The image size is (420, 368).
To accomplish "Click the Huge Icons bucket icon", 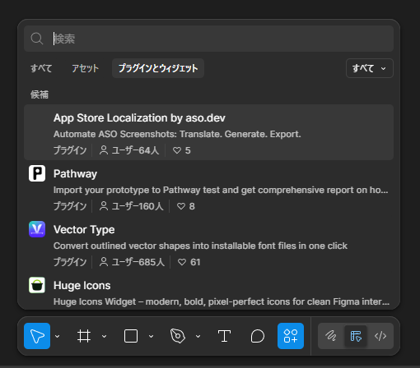I will click(37, 285).
